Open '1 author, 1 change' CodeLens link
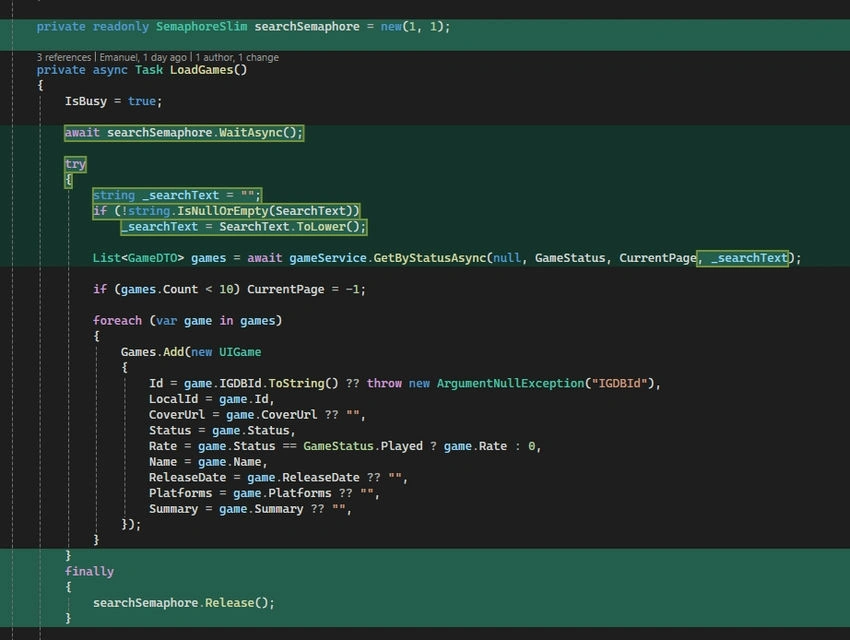The width and height of the screenshot is (850, 640). tap(237, 57)
